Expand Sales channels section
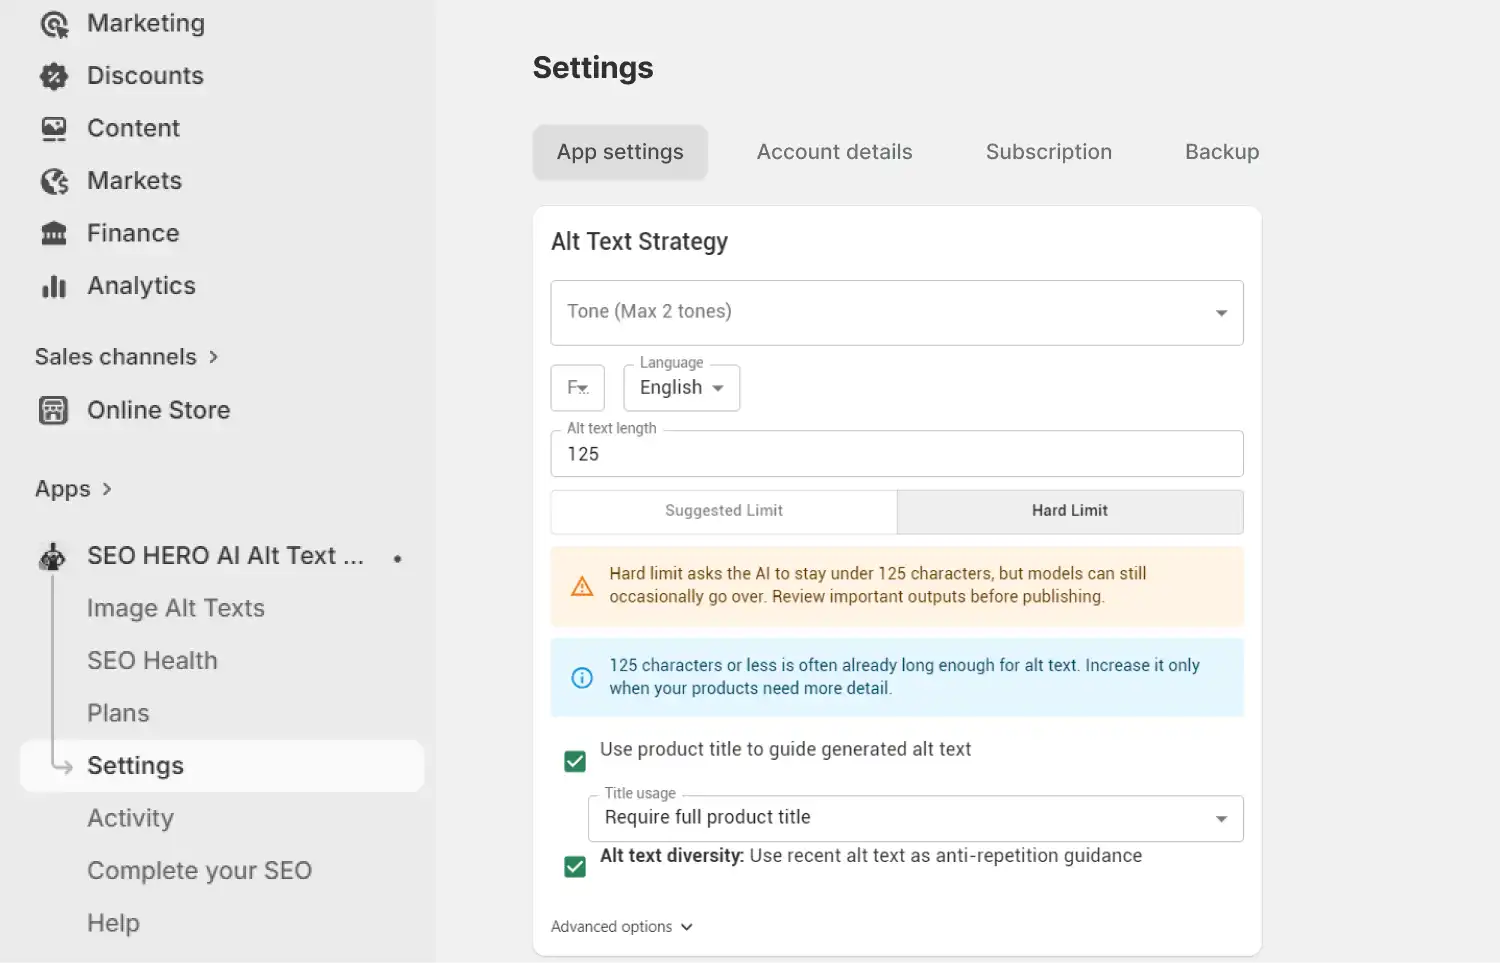1500x963 pixels. pos(127,357)
